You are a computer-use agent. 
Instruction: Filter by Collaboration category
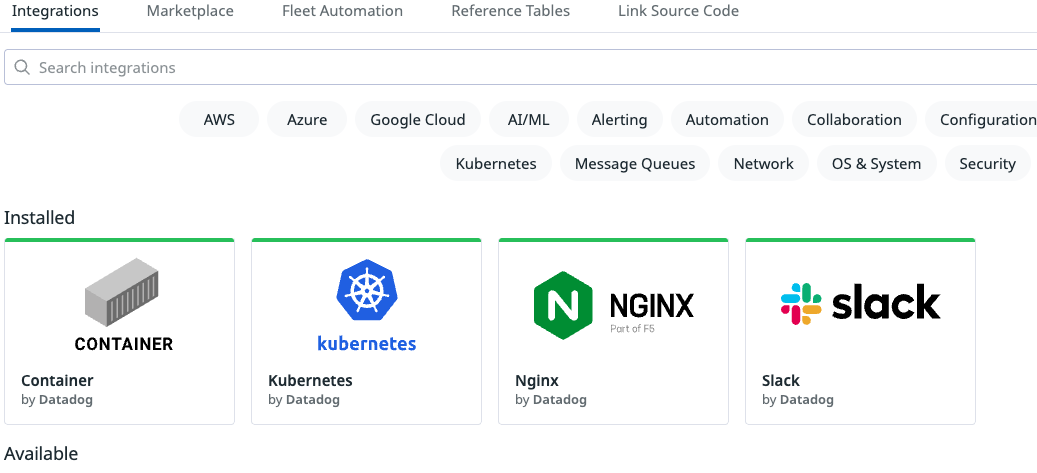coord(854,120)
